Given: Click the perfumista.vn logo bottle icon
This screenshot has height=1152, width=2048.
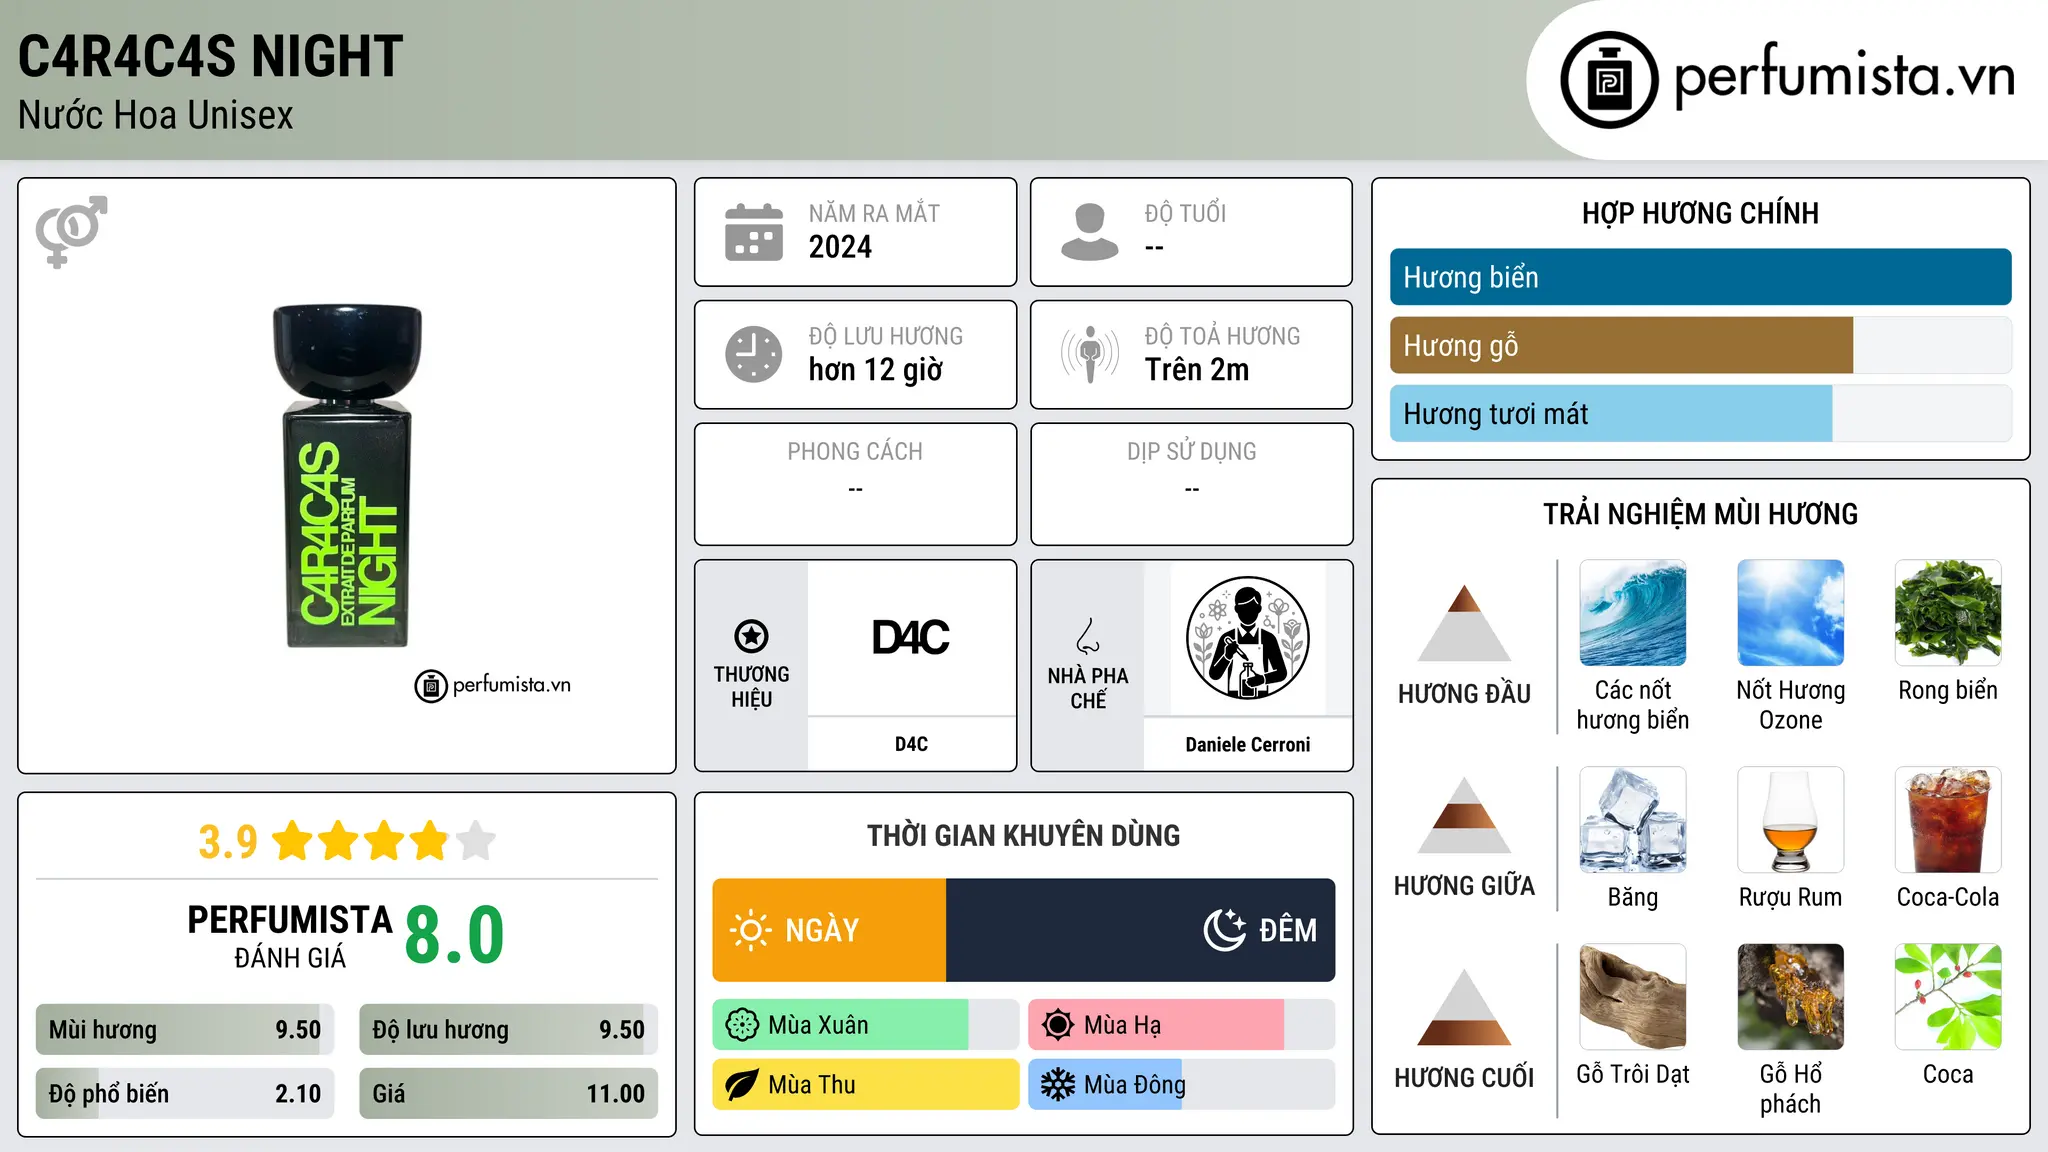Looking at the screenshot, I should coord(1609,80).
